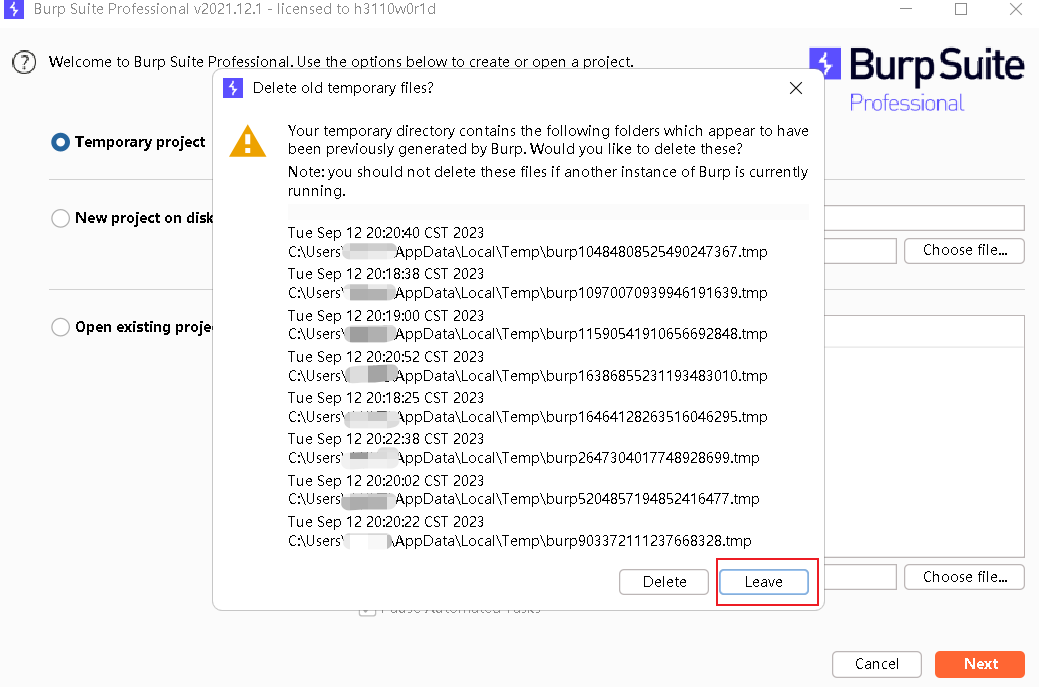Close the Delete old temporary files dialog
1039x687 pixels.
pyautogui.click(x=795, y=88)
